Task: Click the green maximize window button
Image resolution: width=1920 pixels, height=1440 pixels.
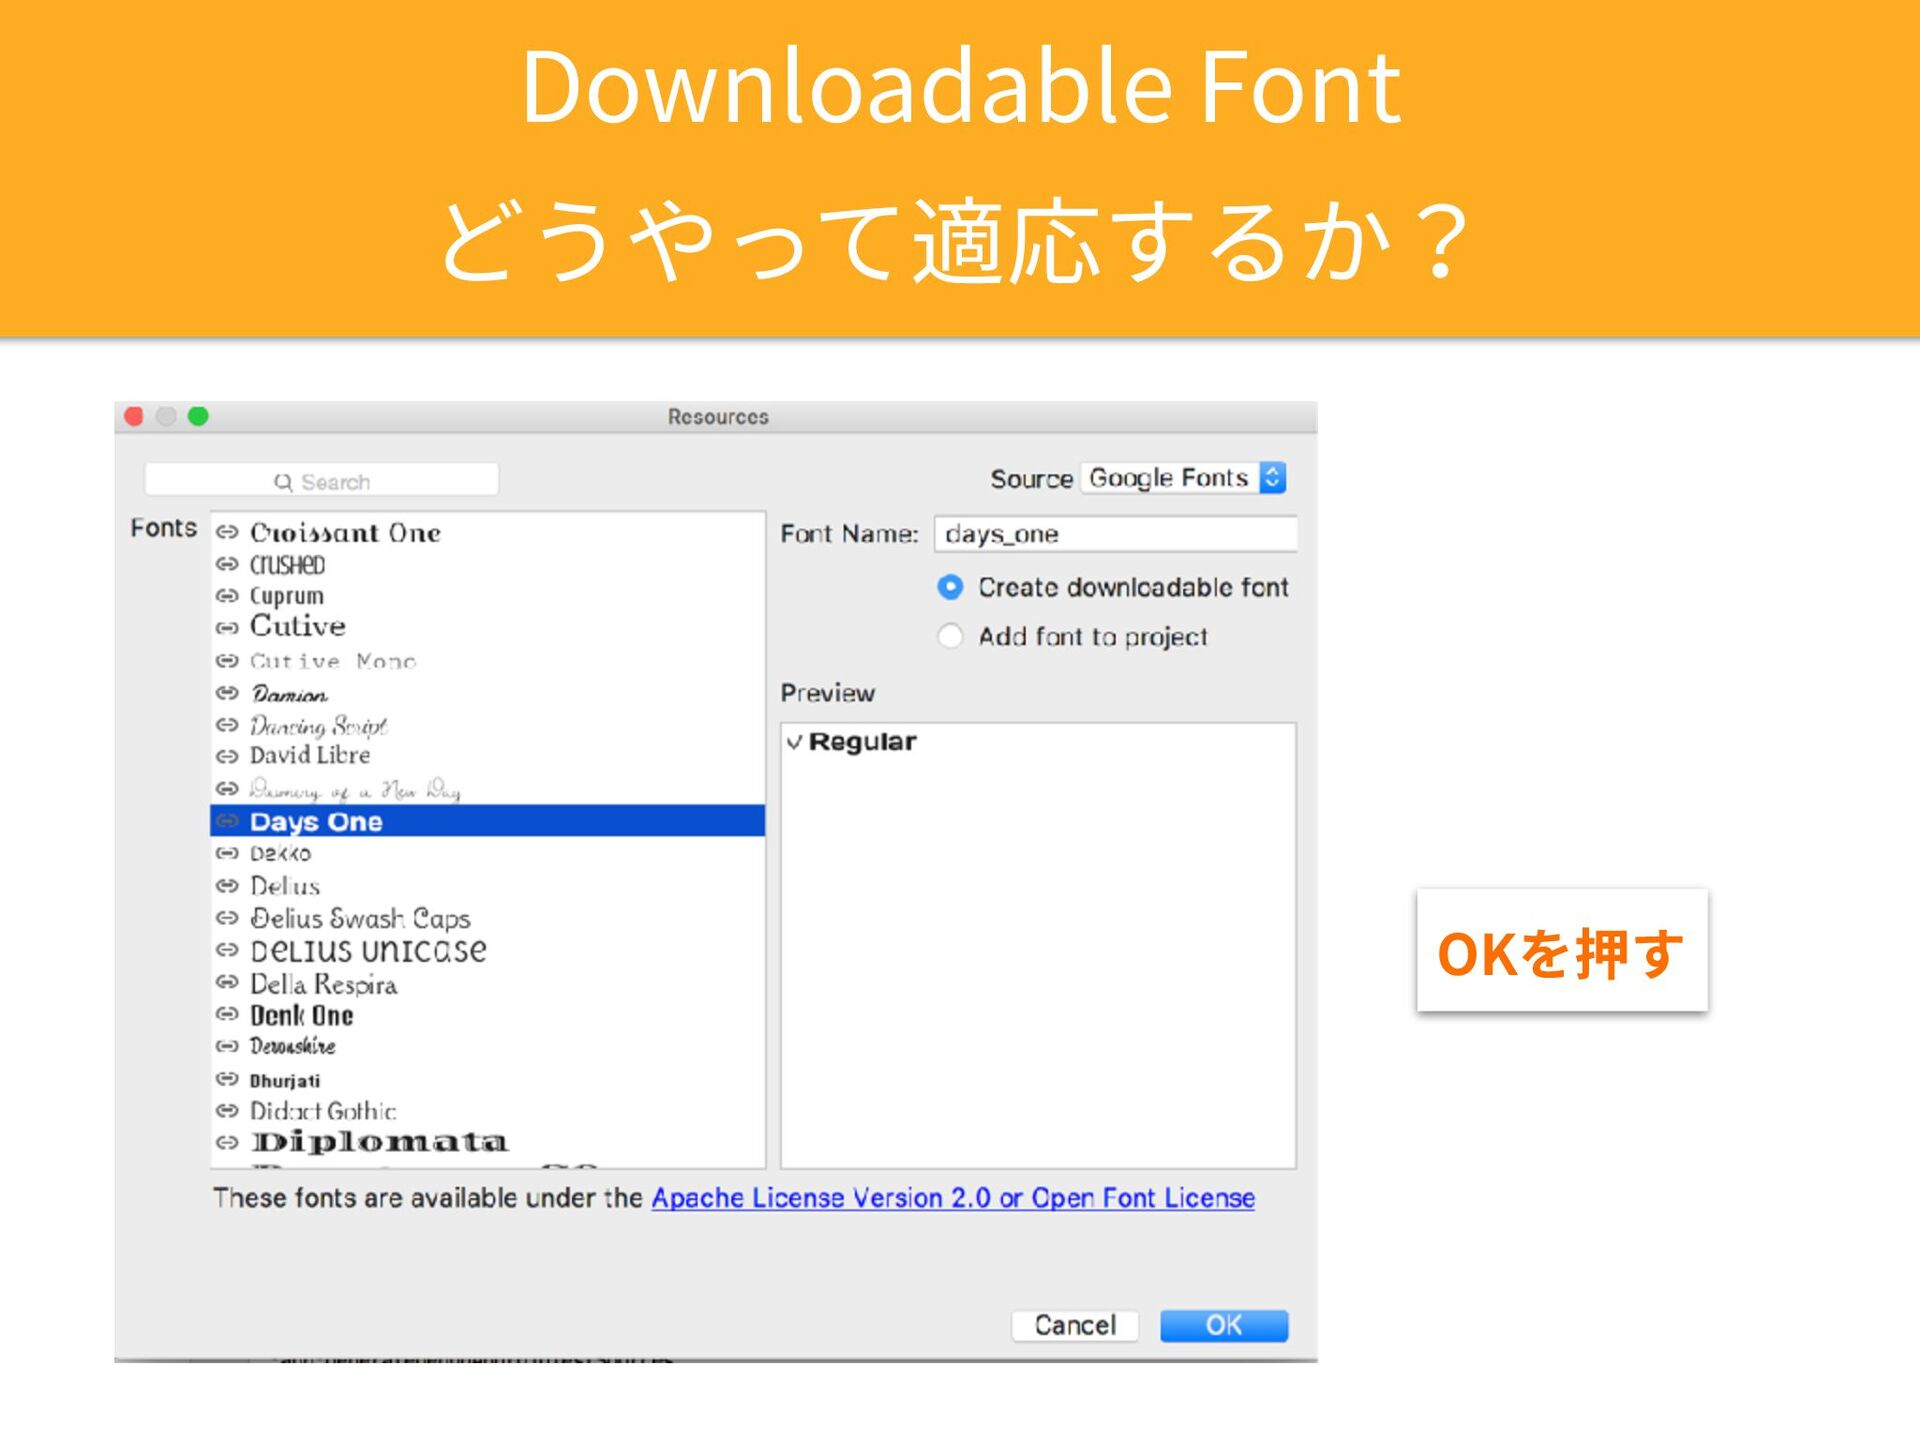Action: click(198, 416)
